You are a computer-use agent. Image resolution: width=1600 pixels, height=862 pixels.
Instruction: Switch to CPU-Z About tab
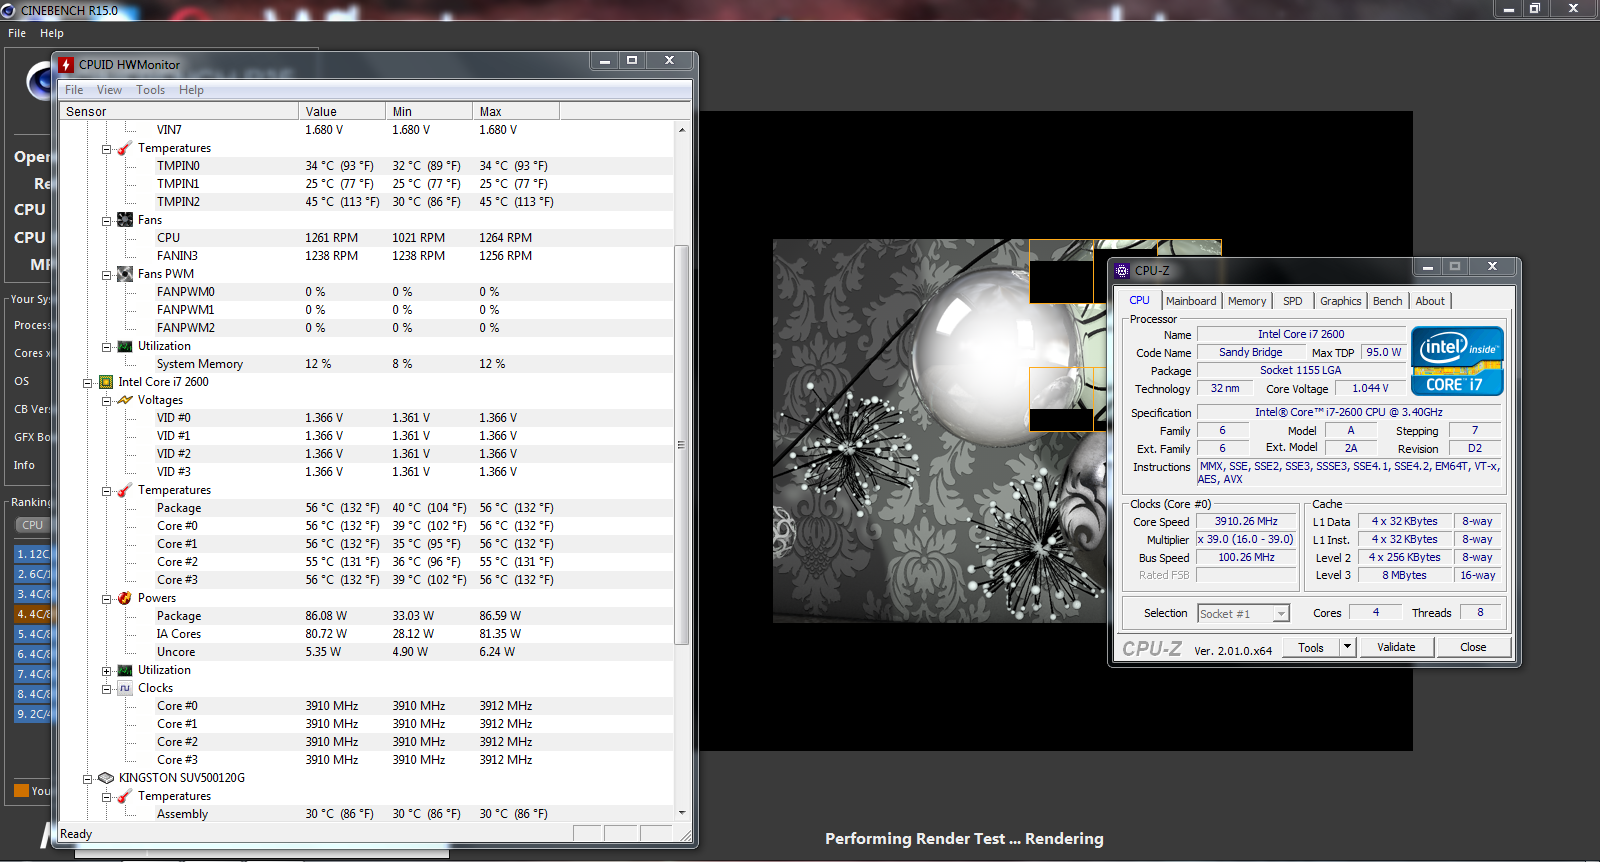pos(1430,301)
